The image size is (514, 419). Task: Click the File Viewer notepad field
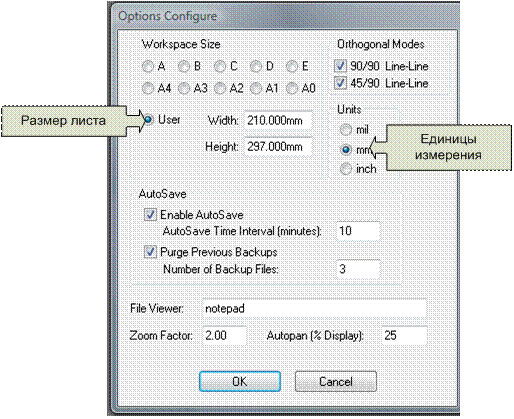click(x=314, y=308)
